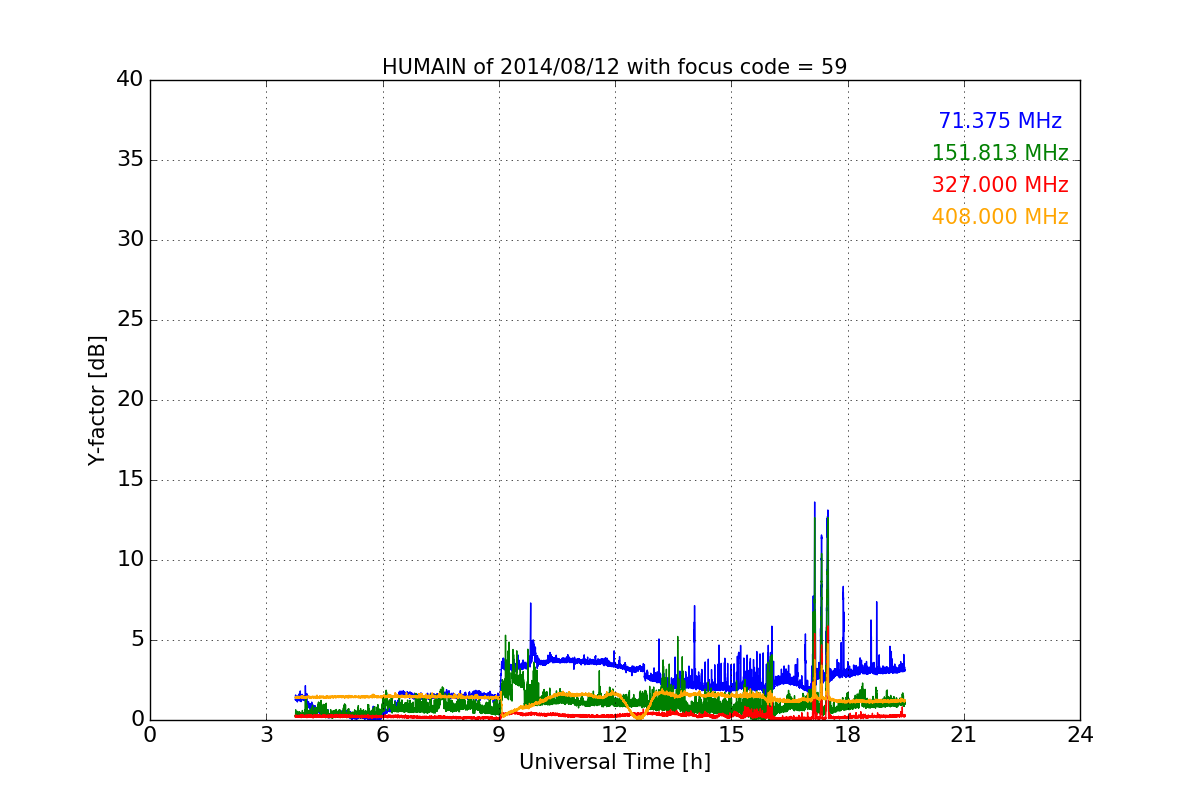Image resolution: width=1200 pixels, height=800 pixels.
Task: Click the y-axis tick label 30
Action: click(x=129, y=240)
